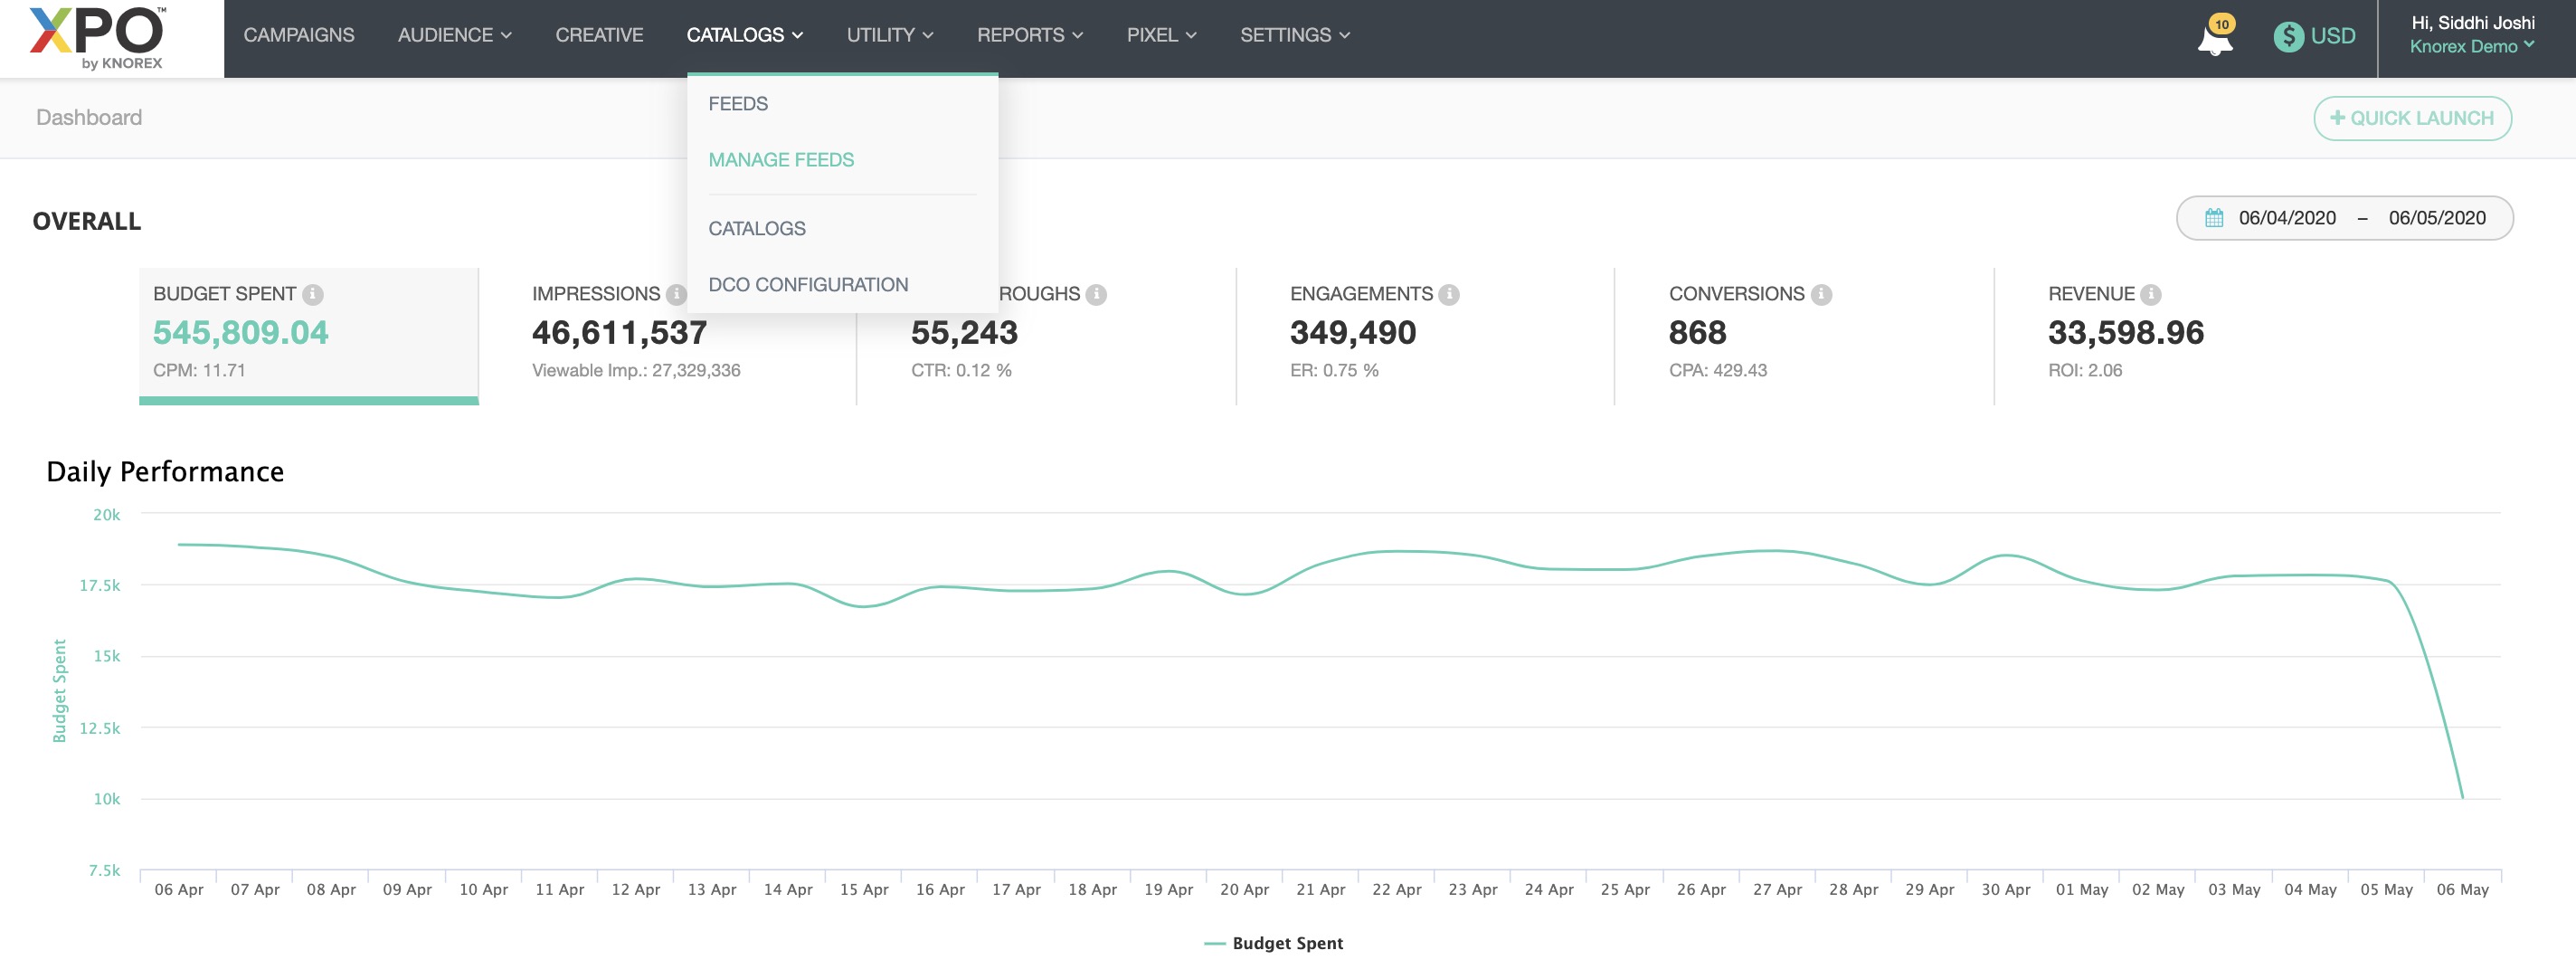
Task: Click the XPO by Knorex logo
Action: click(97, 38)
